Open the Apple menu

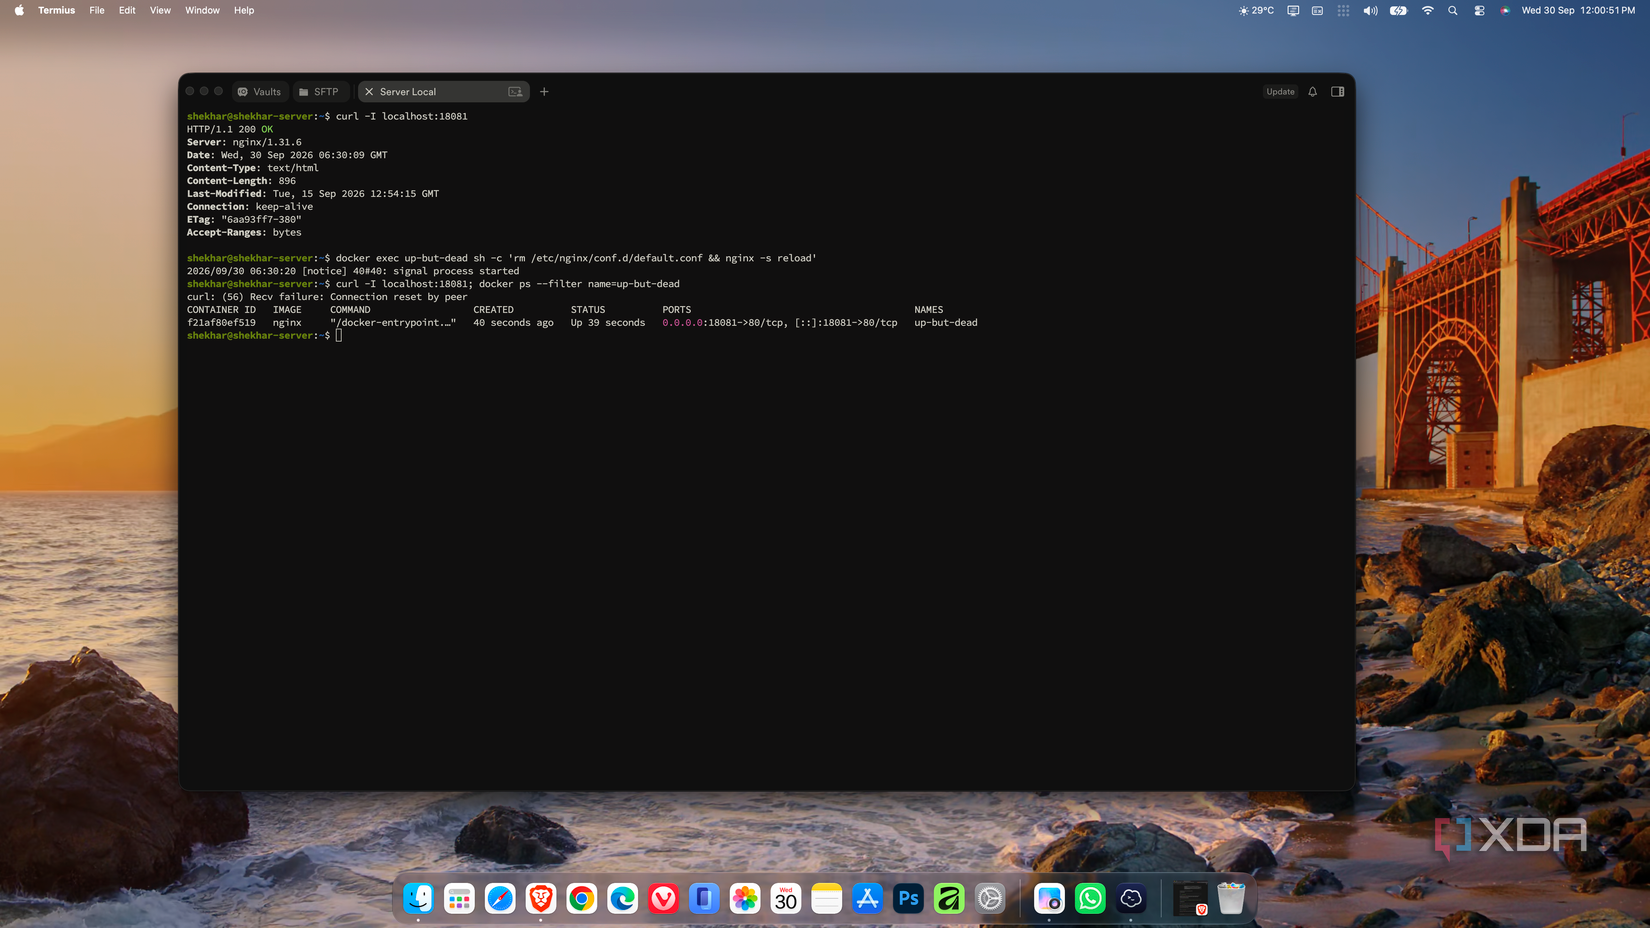pyautogui.click(x=19, y=10)
